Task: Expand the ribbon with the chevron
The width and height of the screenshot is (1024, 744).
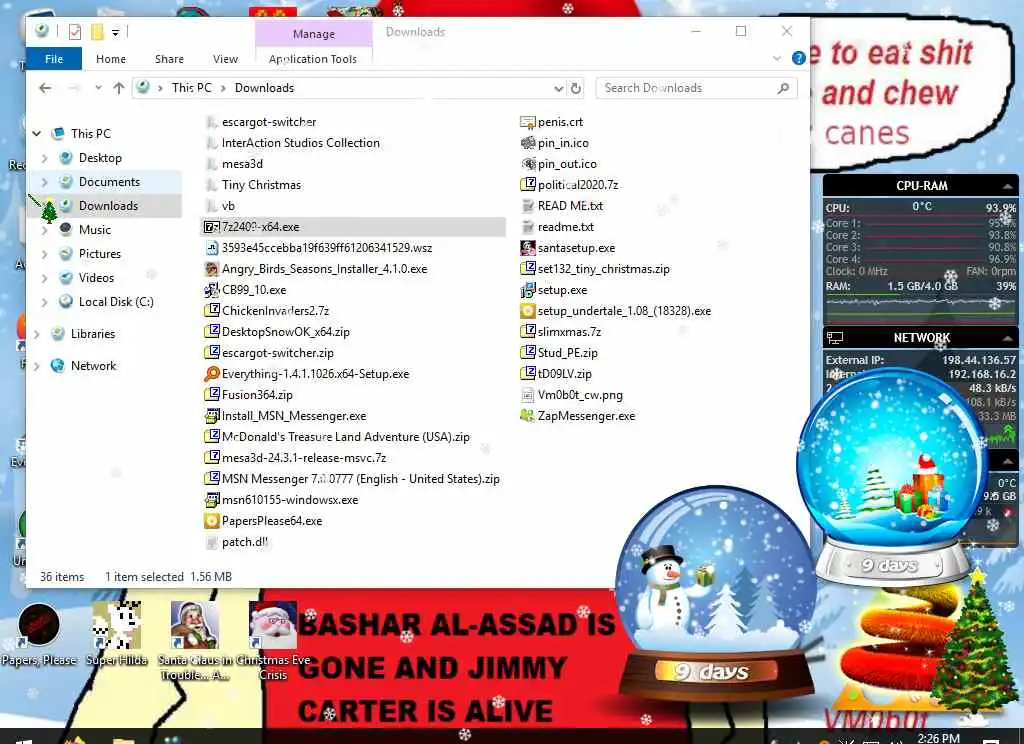Action: [x=776, y=58]
